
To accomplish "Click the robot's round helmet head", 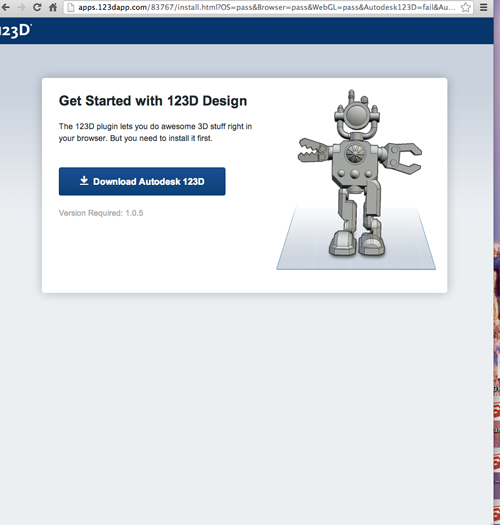I will [357, 115].
